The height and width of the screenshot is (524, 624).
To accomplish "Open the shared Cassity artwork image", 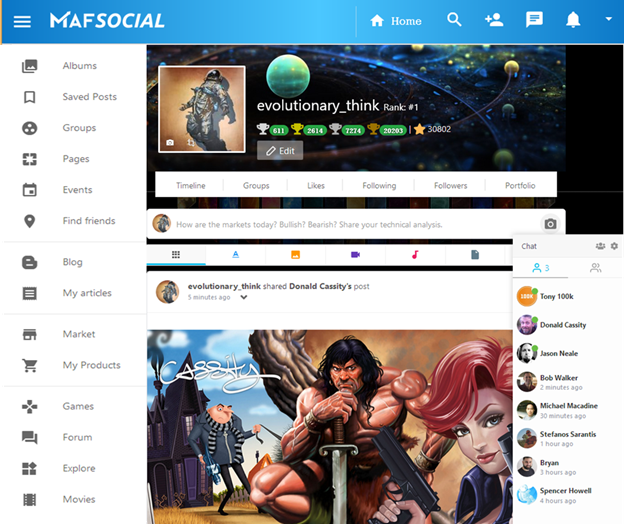I will tap(330, 427).
